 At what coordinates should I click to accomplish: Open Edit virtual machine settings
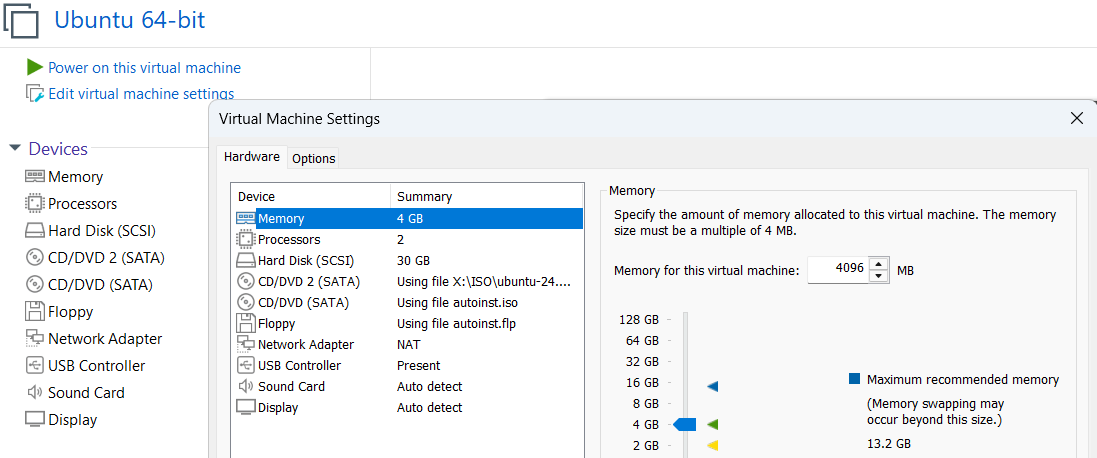pos(141,94)
